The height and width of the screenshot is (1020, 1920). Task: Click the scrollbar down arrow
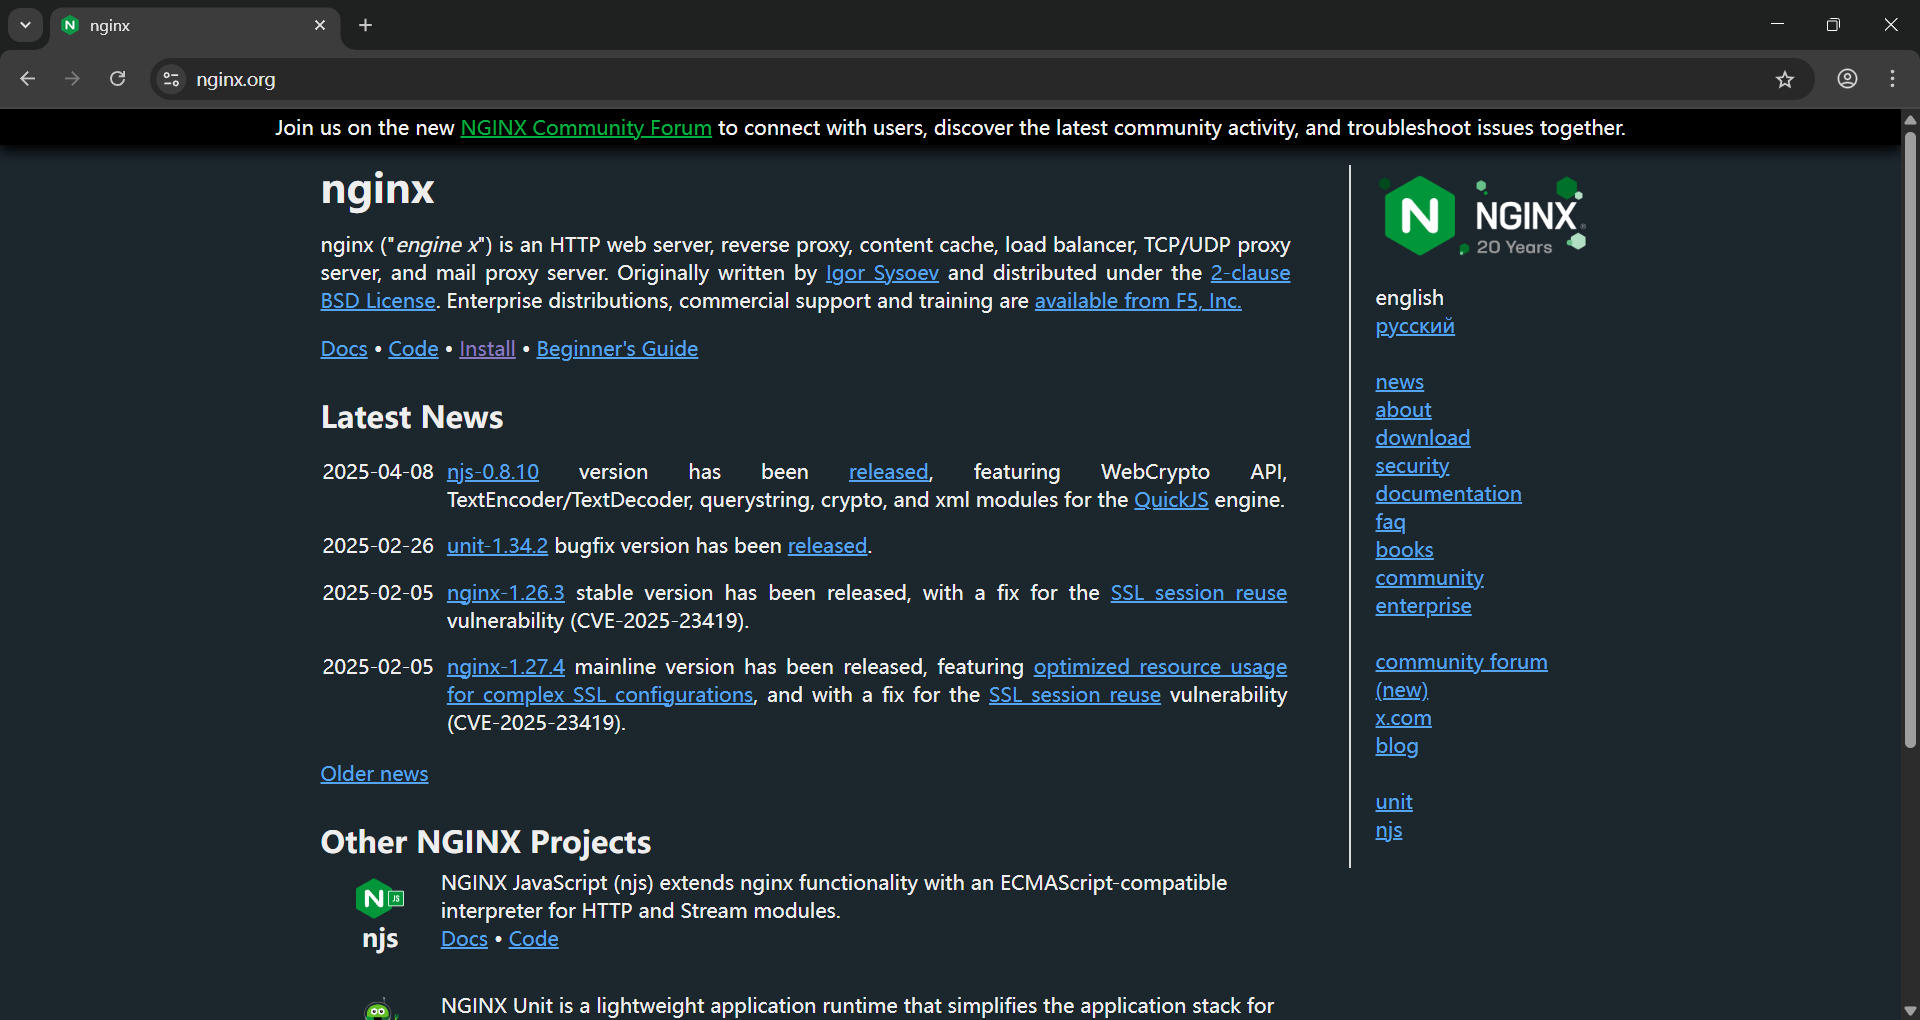[x=1910, y=1010]
